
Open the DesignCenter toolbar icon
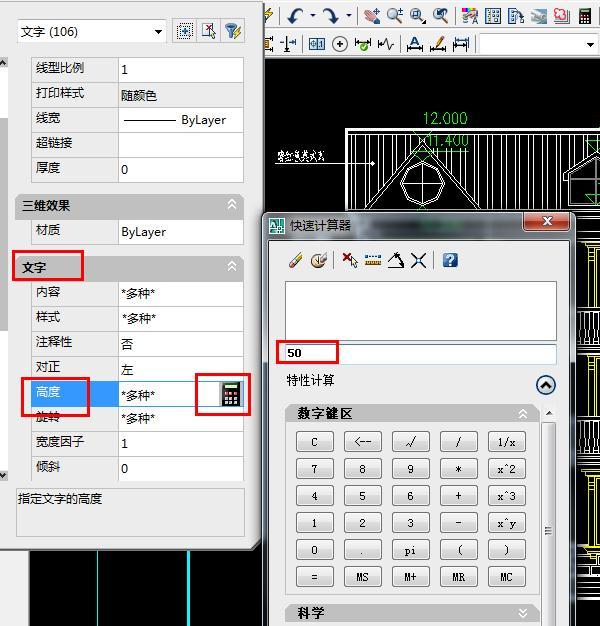pos(493,16)
